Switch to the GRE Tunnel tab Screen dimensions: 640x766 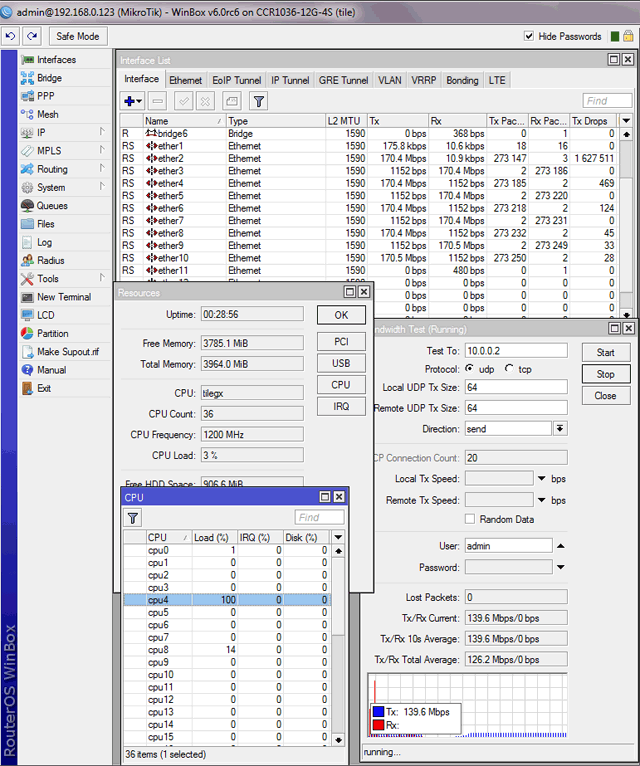[343, 80]
